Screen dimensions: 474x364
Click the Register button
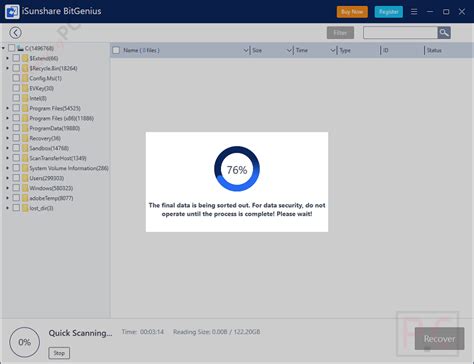[389, 12]
